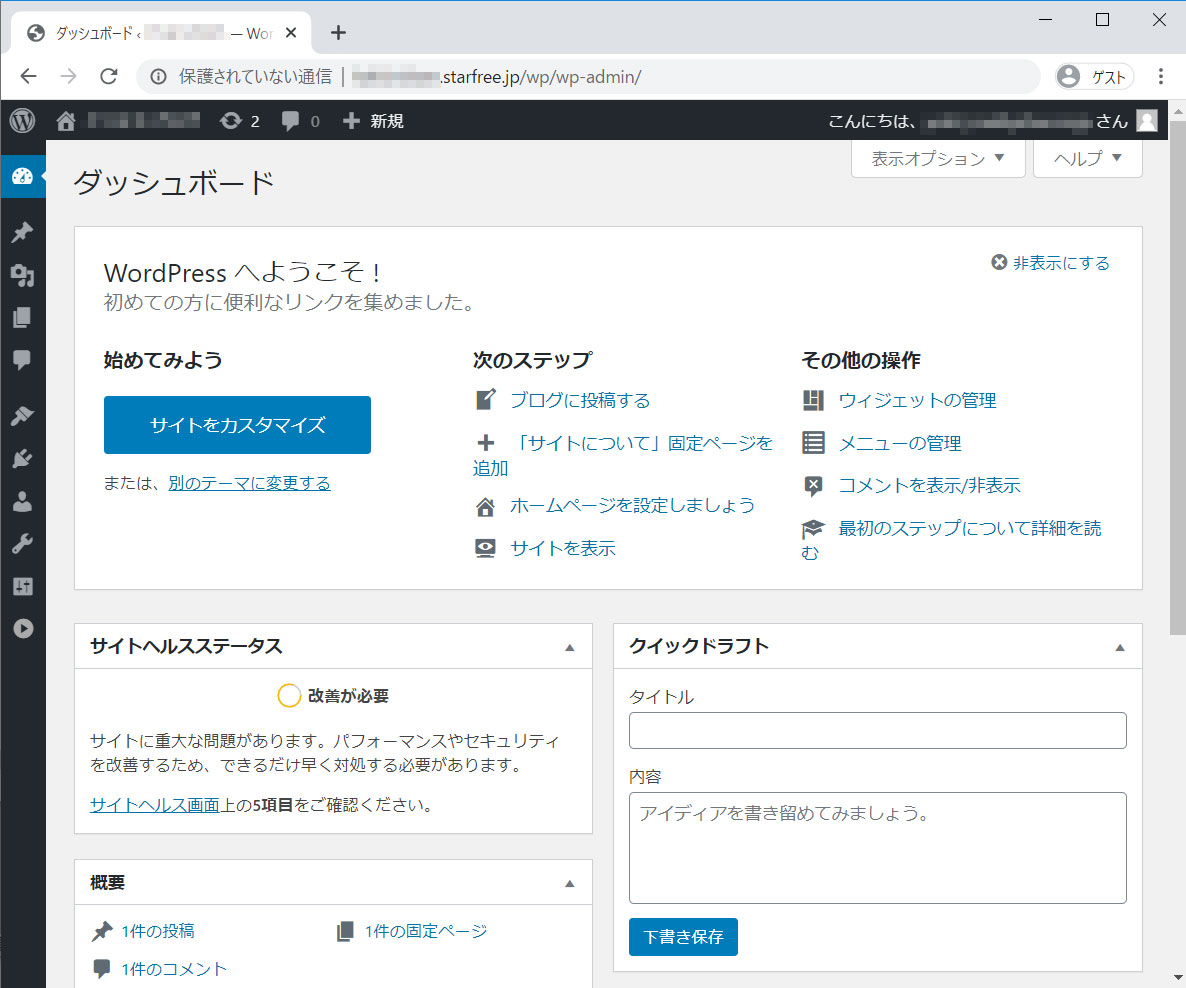Click user avatar in admin bar
The width and height of the screenshot is (1186, 988).
[1147, 120]
